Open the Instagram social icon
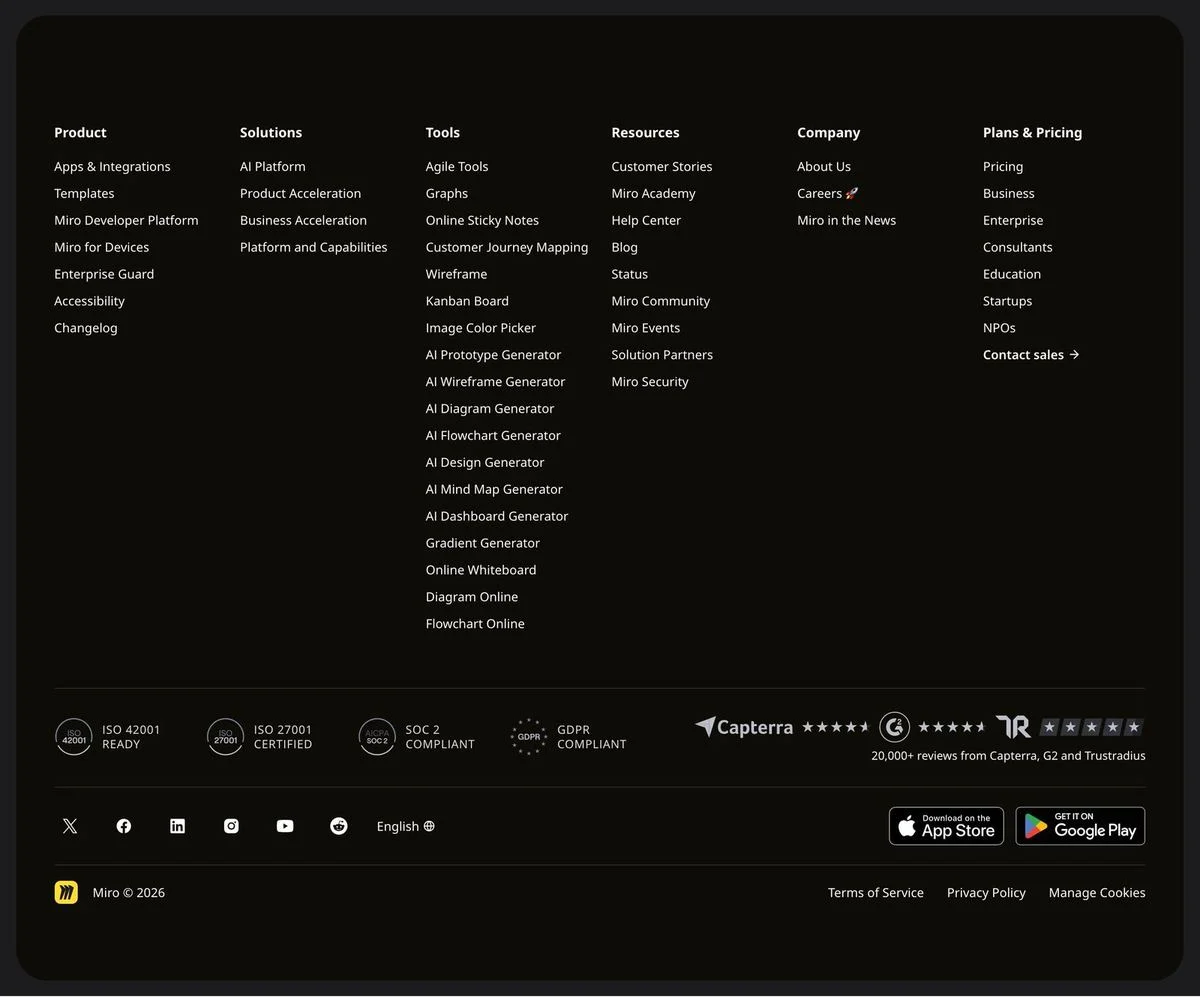 pyautogui.click(x=231, y=826)
